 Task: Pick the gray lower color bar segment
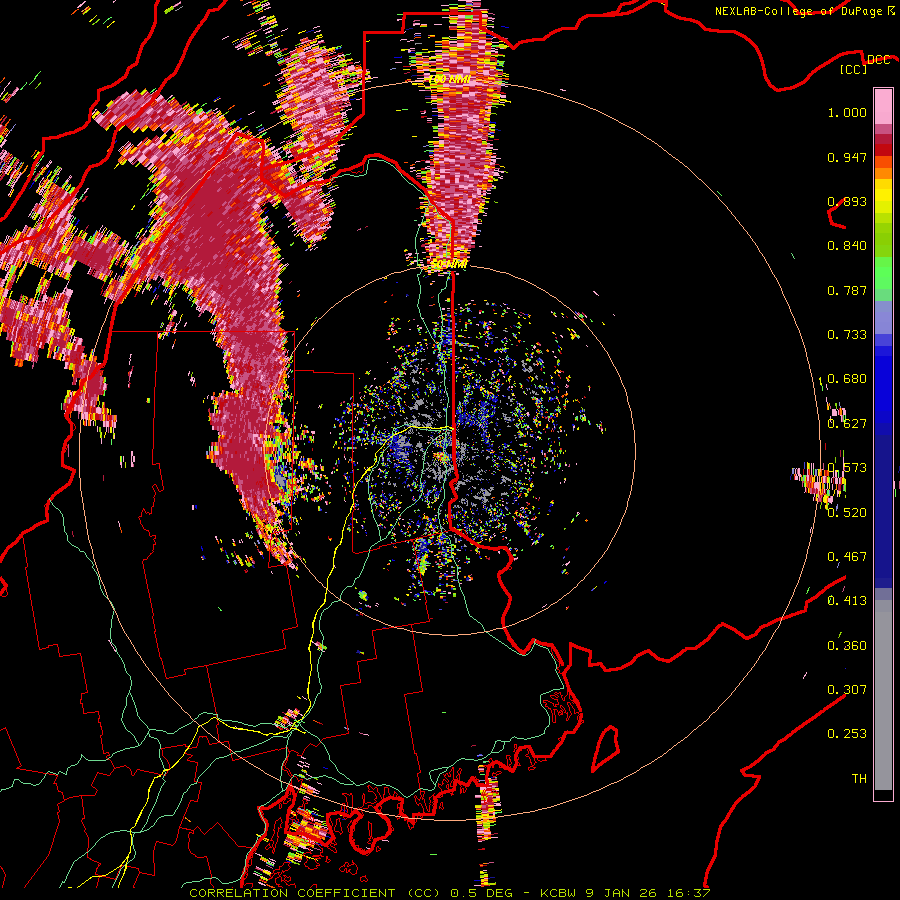(883, 695)
